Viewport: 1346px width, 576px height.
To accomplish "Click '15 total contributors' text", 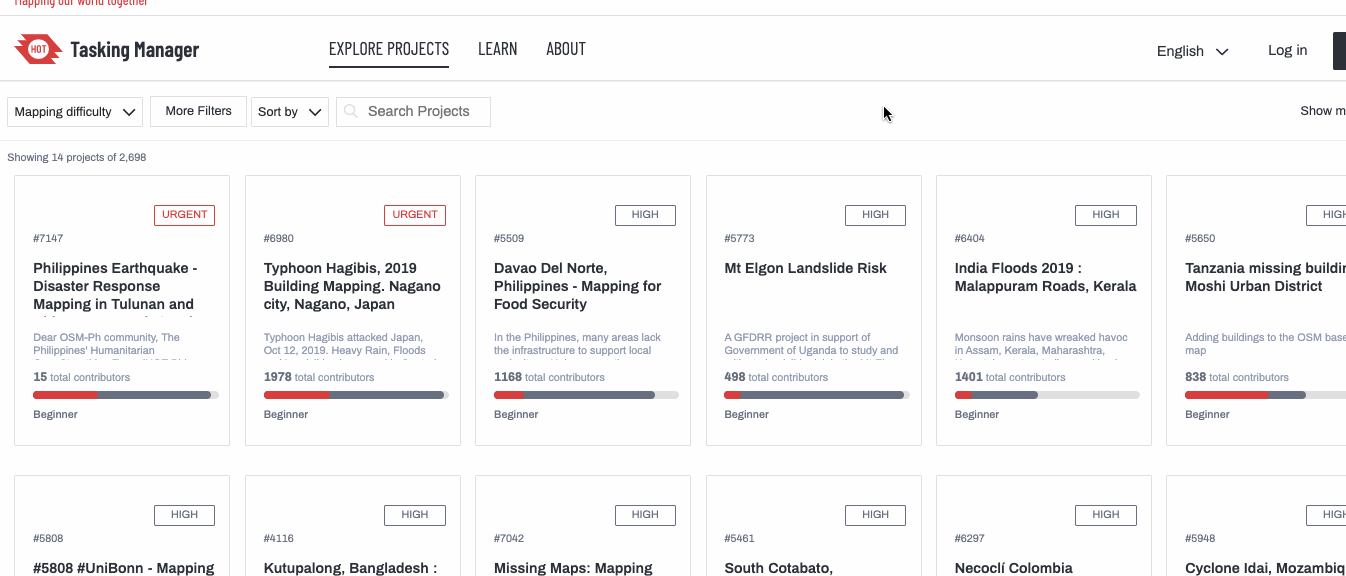I will [82, 377].
